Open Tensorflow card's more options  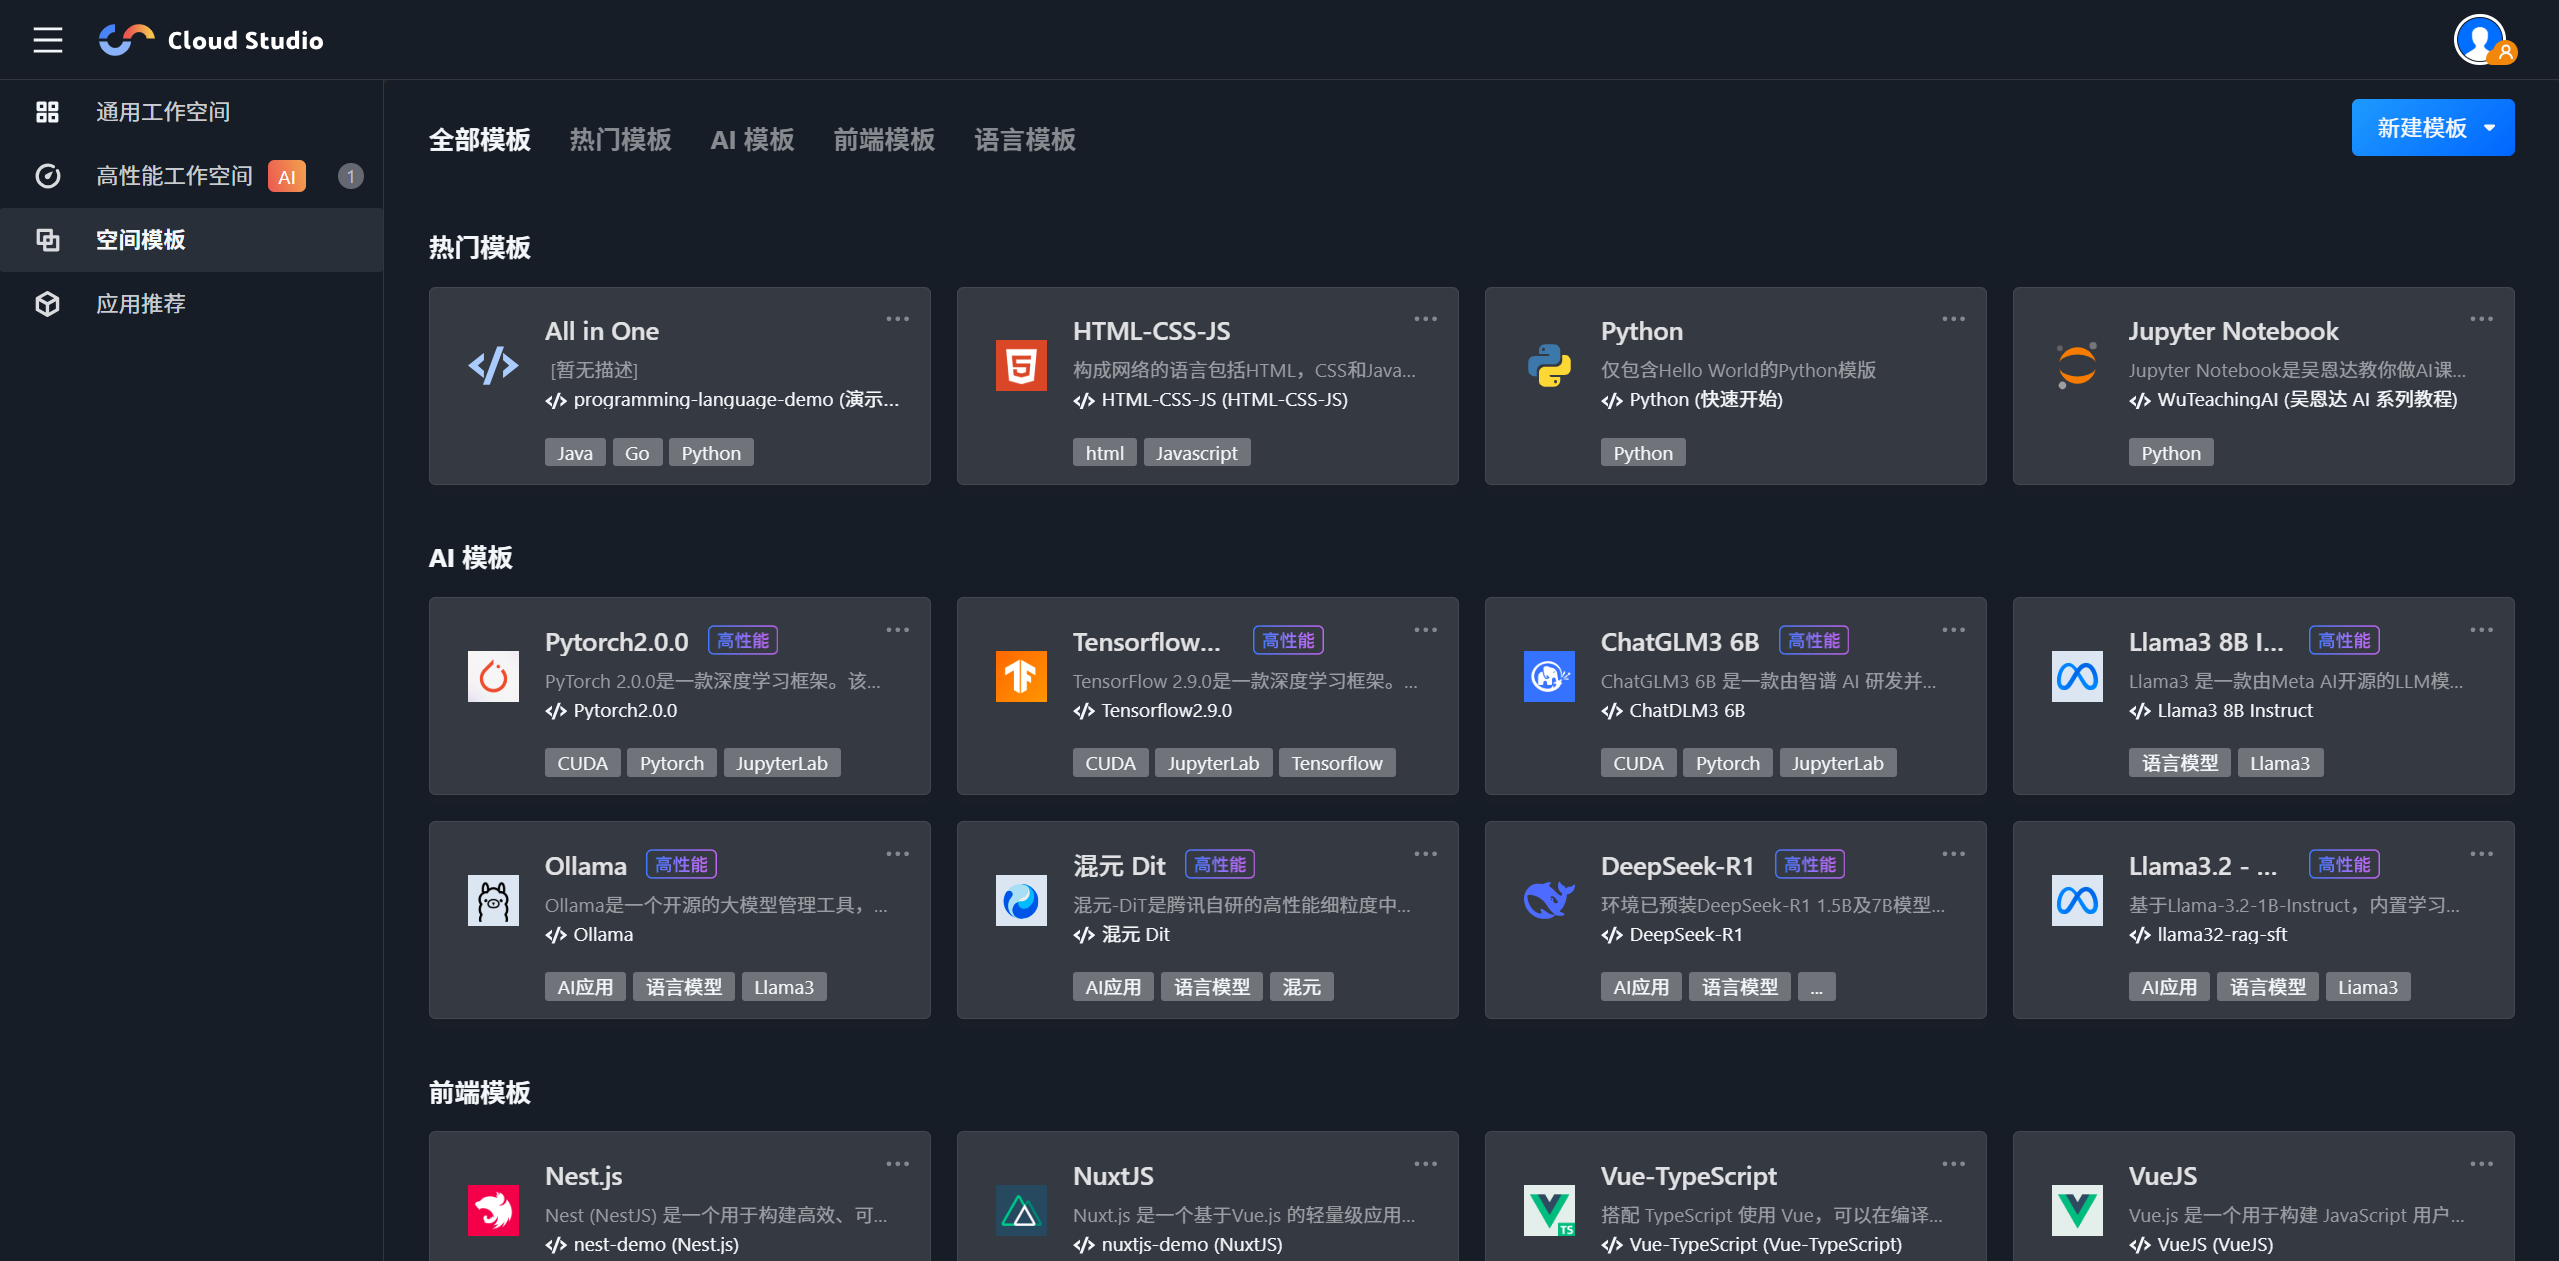pyautogui.click(x=1425, y=630)
